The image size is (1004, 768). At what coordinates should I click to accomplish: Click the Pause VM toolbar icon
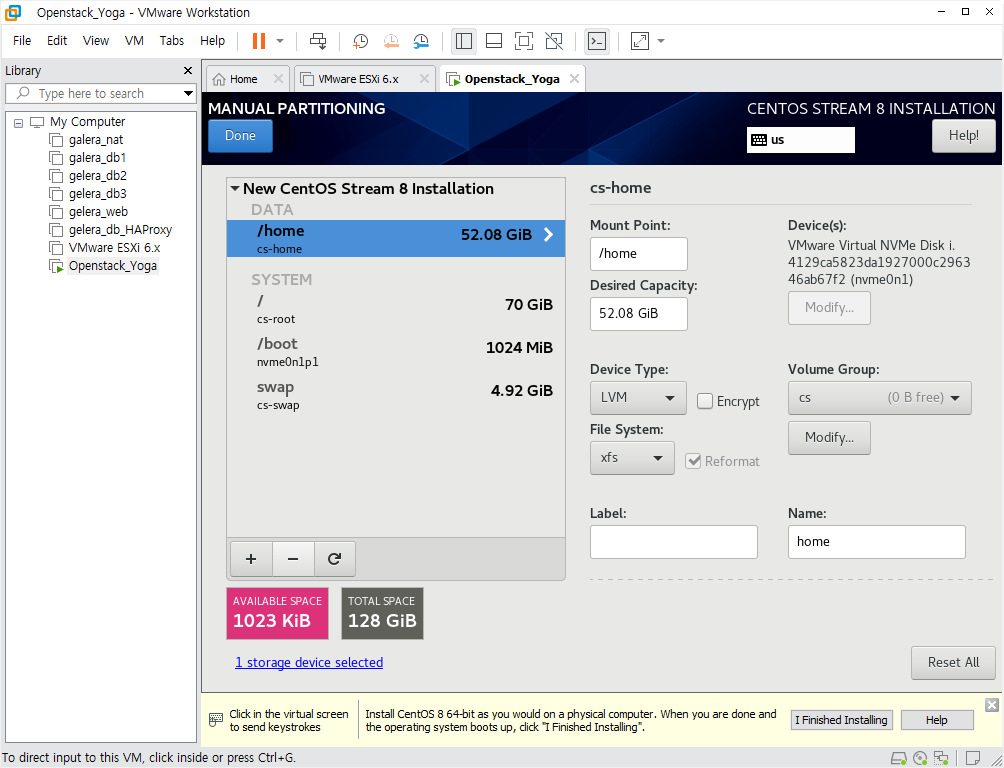[259, 41]
